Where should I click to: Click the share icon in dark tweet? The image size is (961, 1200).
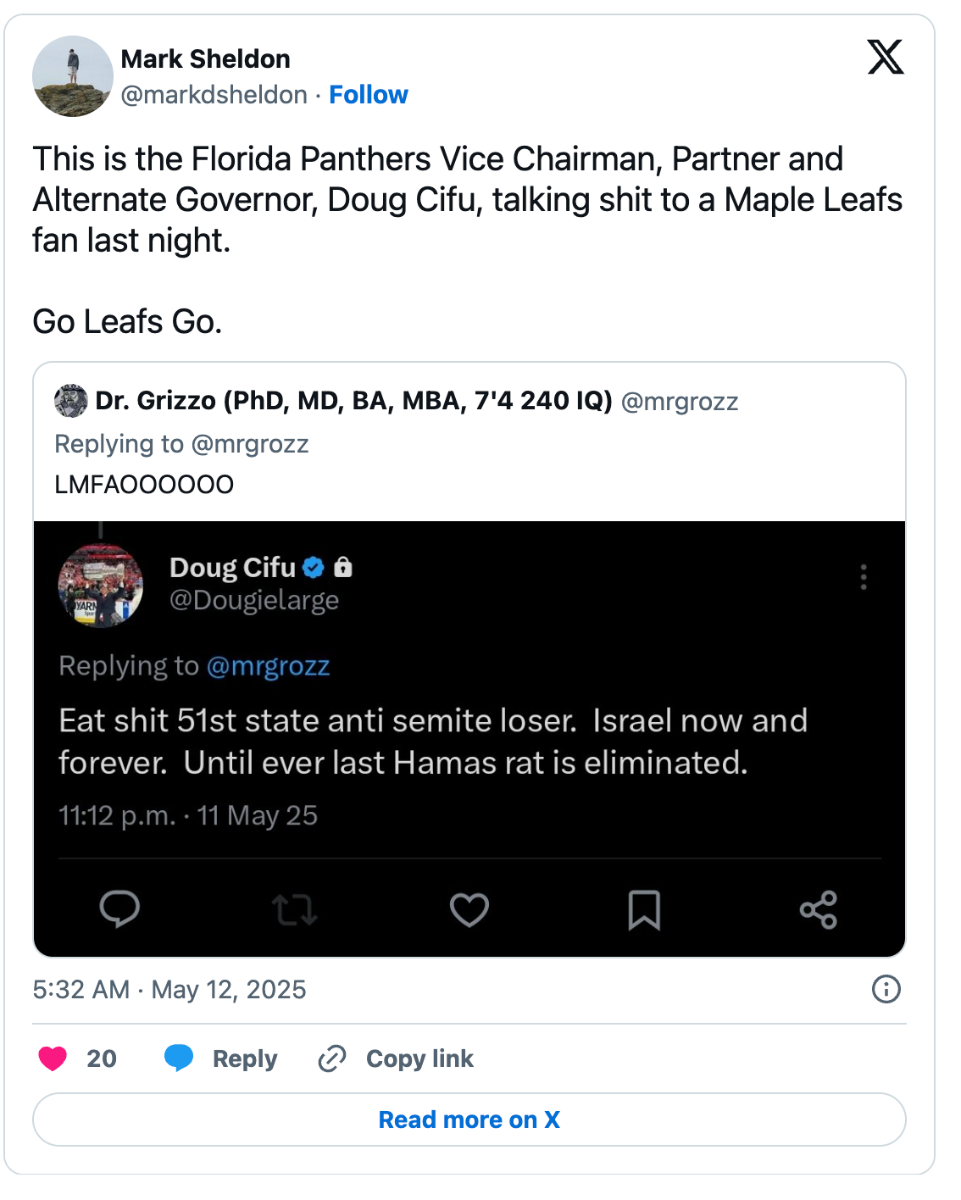[x=818, y=908]
